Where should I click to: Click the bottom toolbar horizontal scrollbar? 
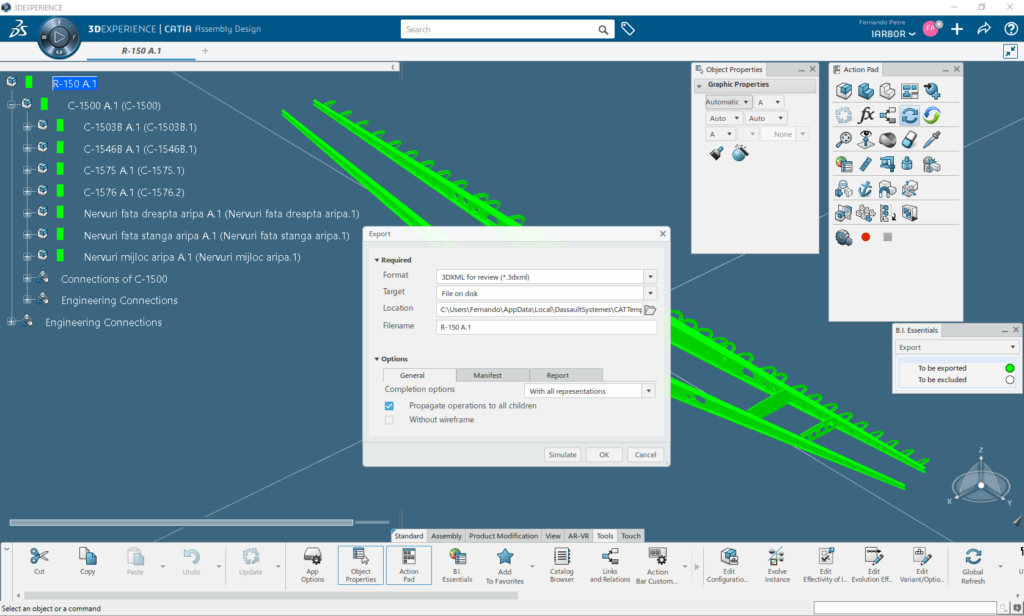pos(271,595)
